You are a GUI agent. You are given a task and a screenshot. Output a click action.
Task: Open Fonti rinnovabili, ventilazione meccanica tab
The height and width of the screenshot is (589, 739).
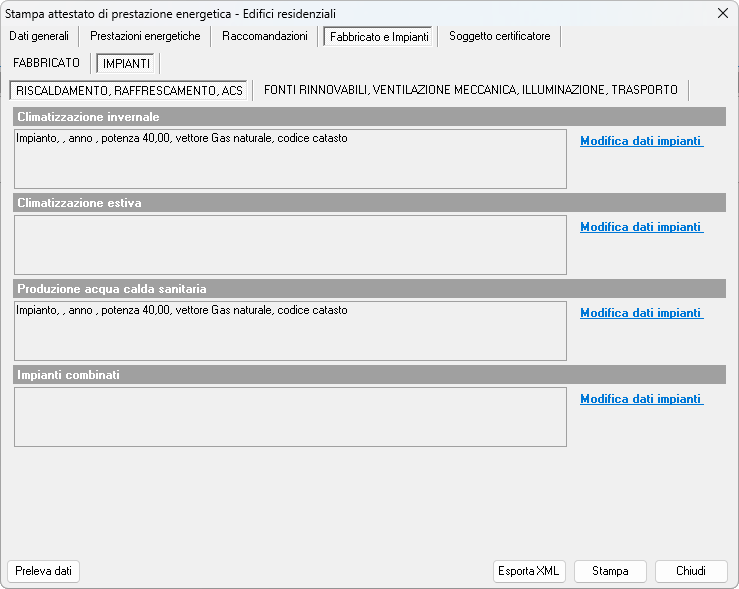pos(470,90)
